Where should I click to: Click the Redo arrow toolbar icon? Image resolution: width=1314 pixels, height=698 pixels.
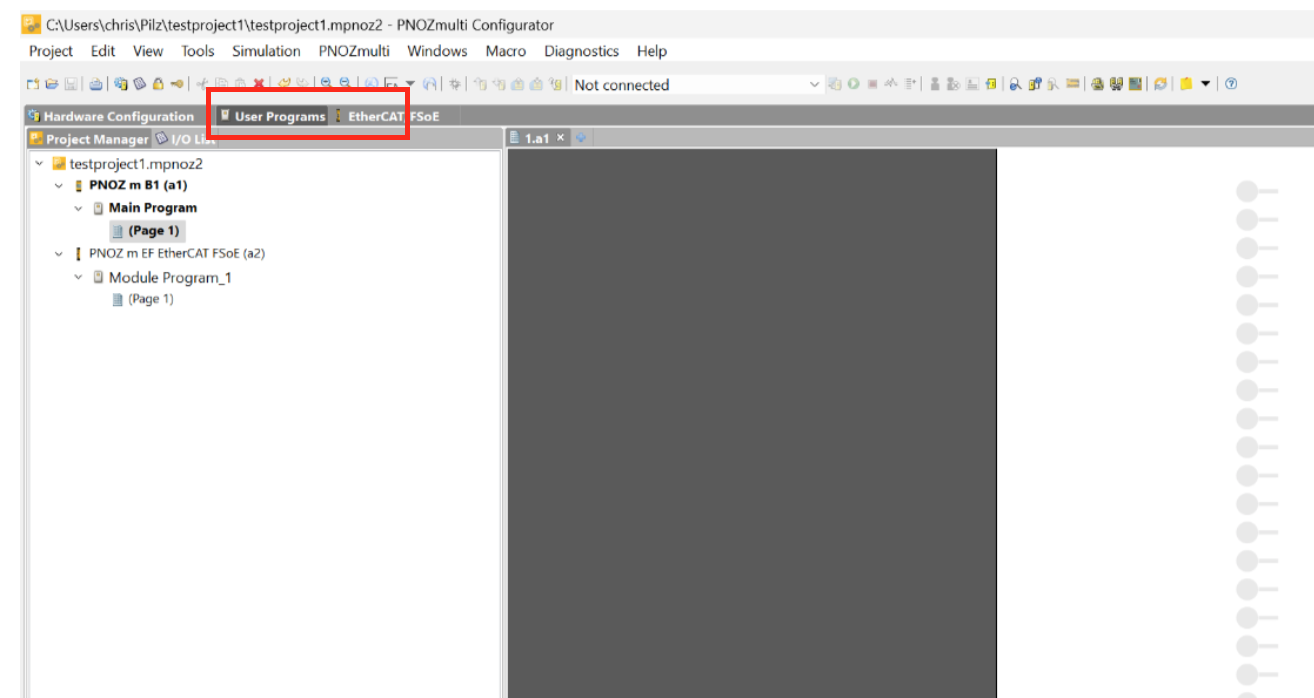coord(302,84)
